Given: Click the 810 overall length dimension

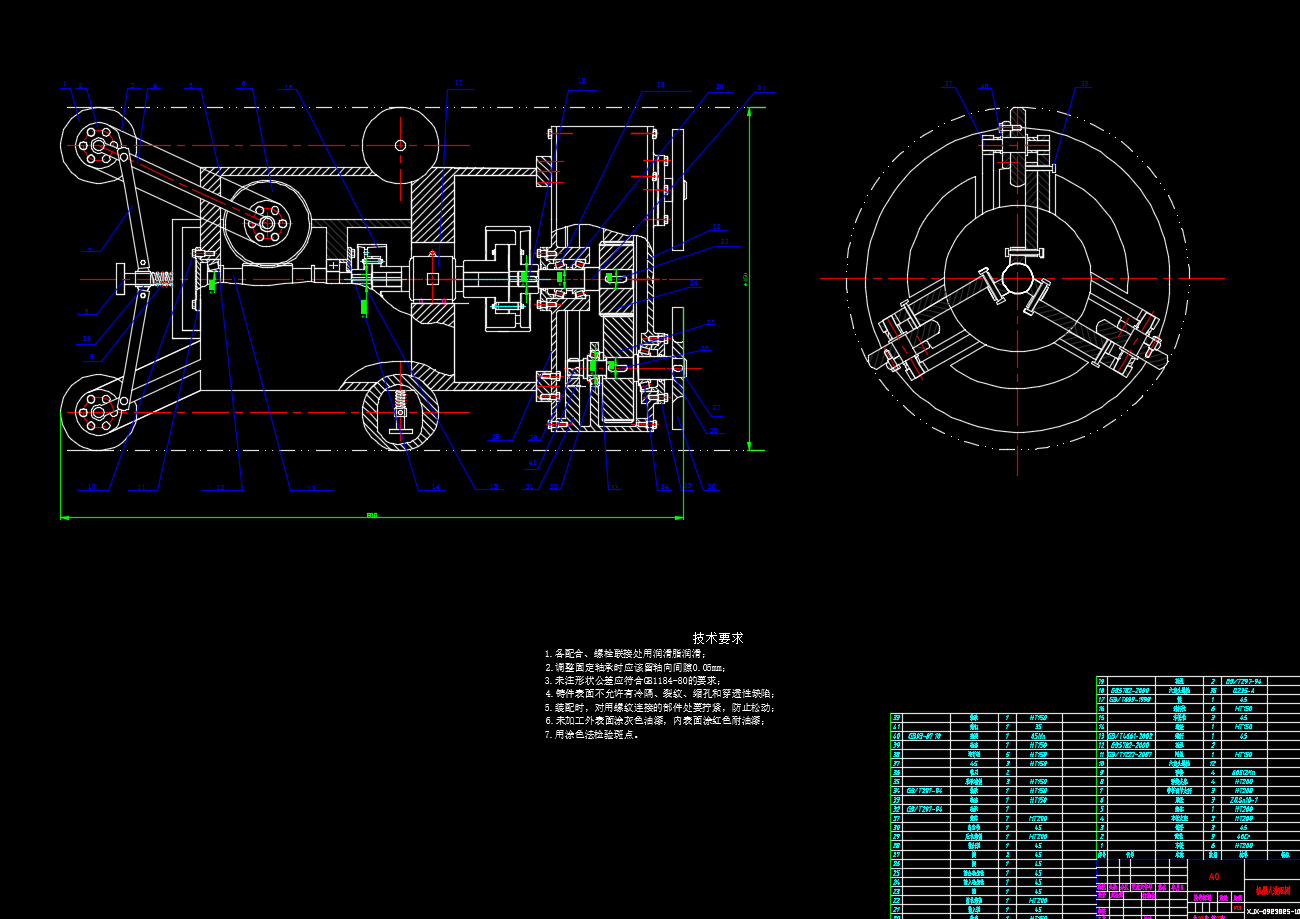Looking at the screenshot, I should pyautogui.click(x=372, y=515).
